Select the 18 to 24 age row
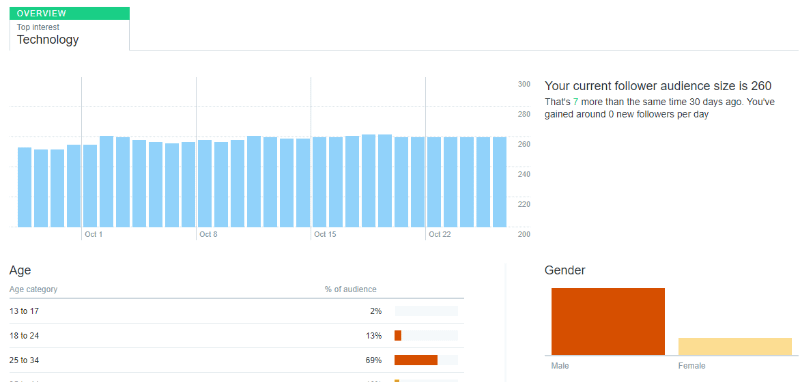This screenshot has width=800, height=382. coord(236,336)
